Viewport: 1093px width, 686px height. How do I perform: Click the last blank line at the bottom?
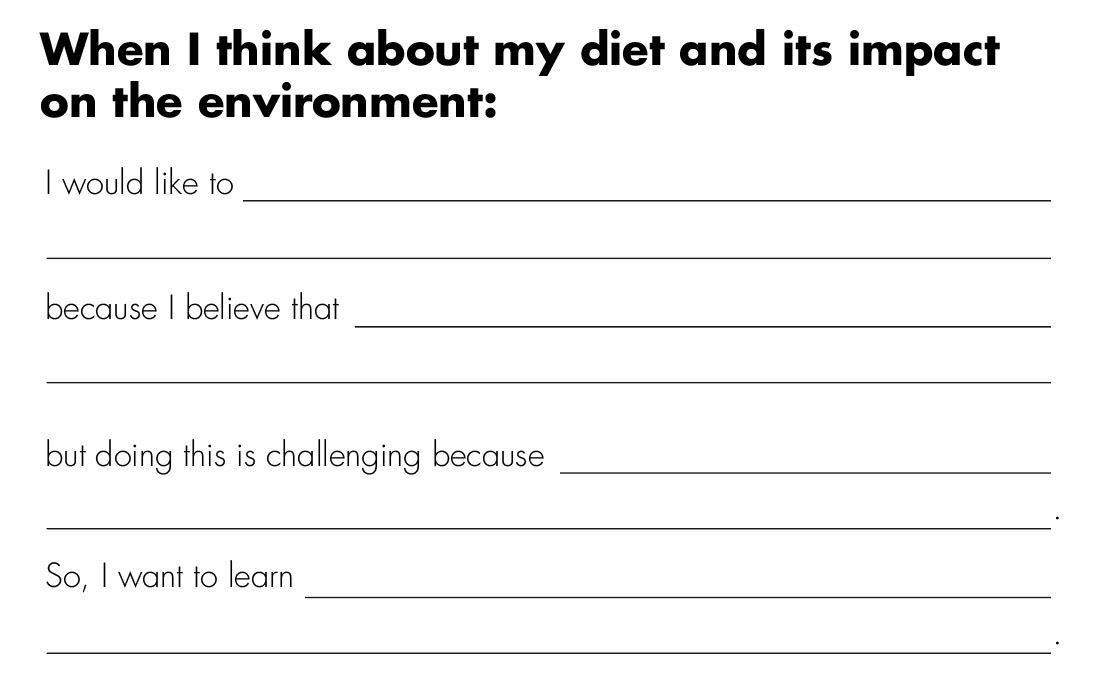549,653
